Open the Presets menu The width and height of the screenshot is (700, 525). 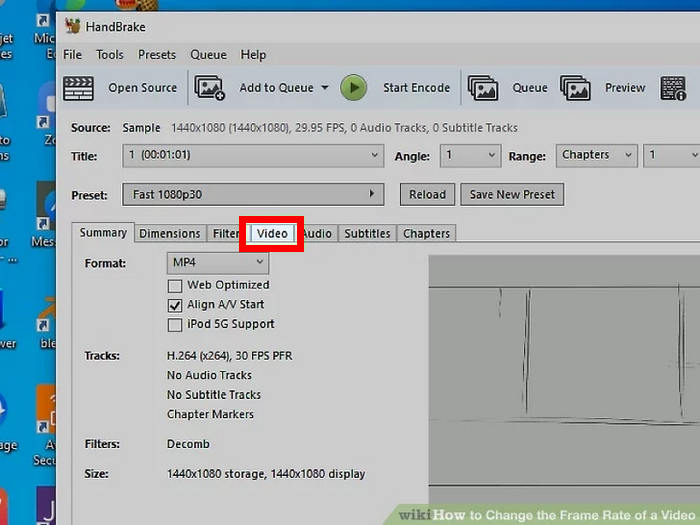(156, 55)
